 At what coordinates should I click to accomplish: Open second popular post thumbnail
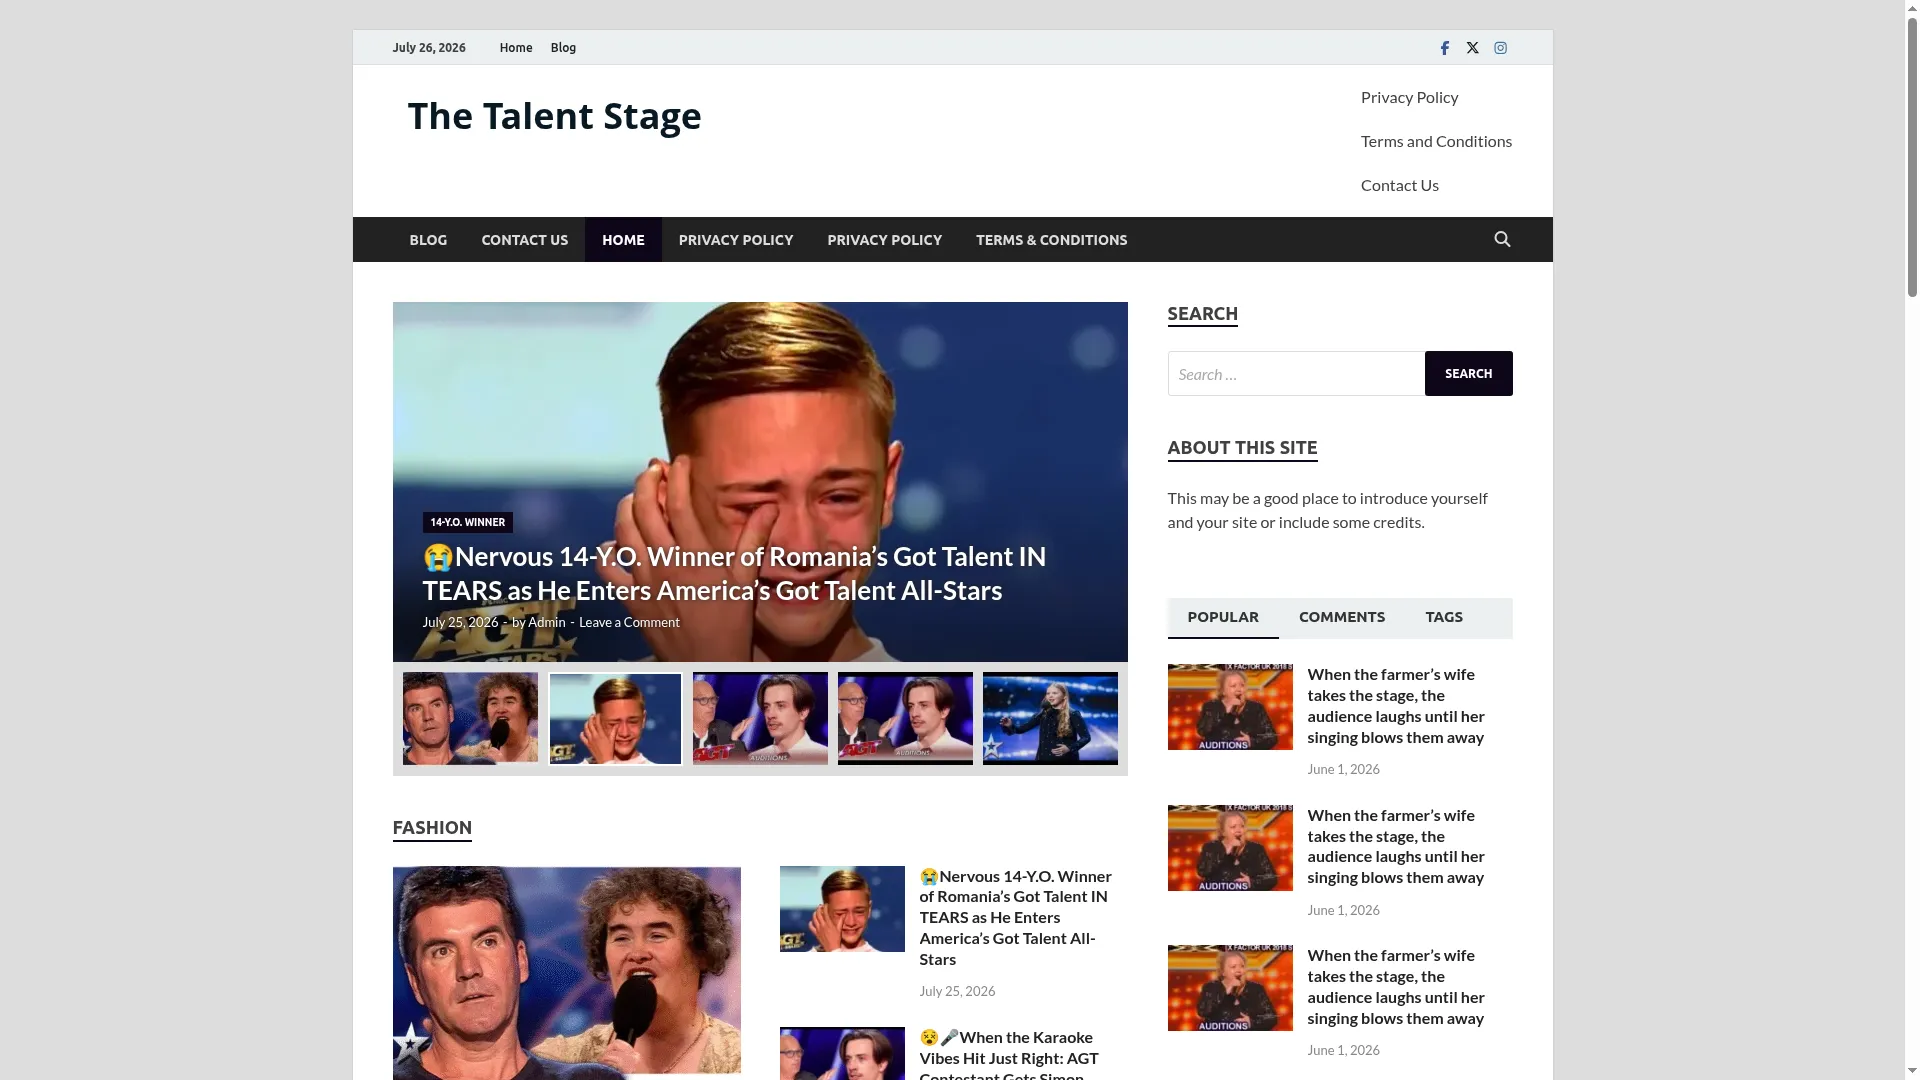click(1230, 848)
